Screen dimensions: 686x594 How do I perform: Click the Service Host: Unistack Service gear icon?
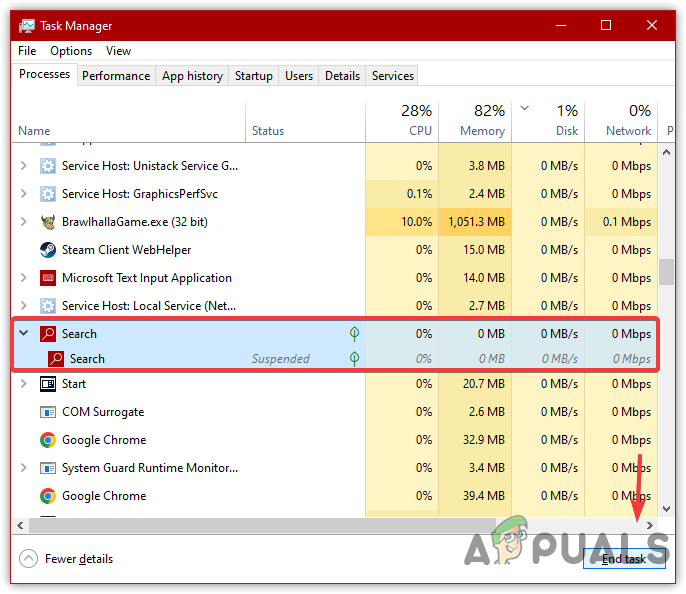coord(48,166)
